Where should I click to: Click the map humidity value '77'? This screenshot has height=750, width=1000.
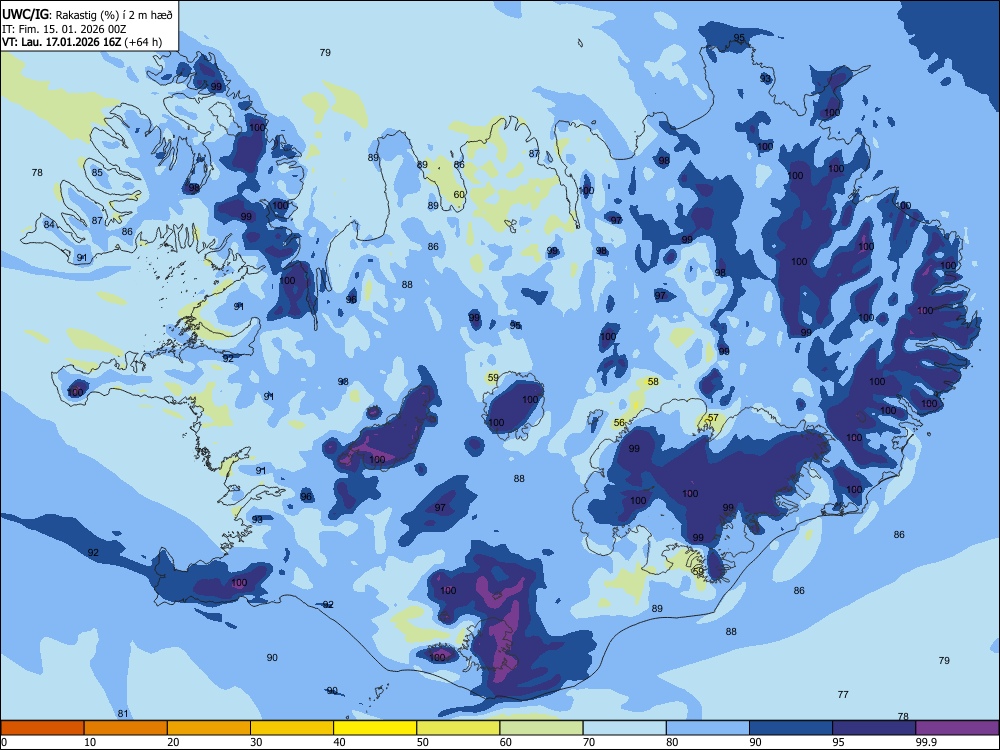[x=843, y=695]
